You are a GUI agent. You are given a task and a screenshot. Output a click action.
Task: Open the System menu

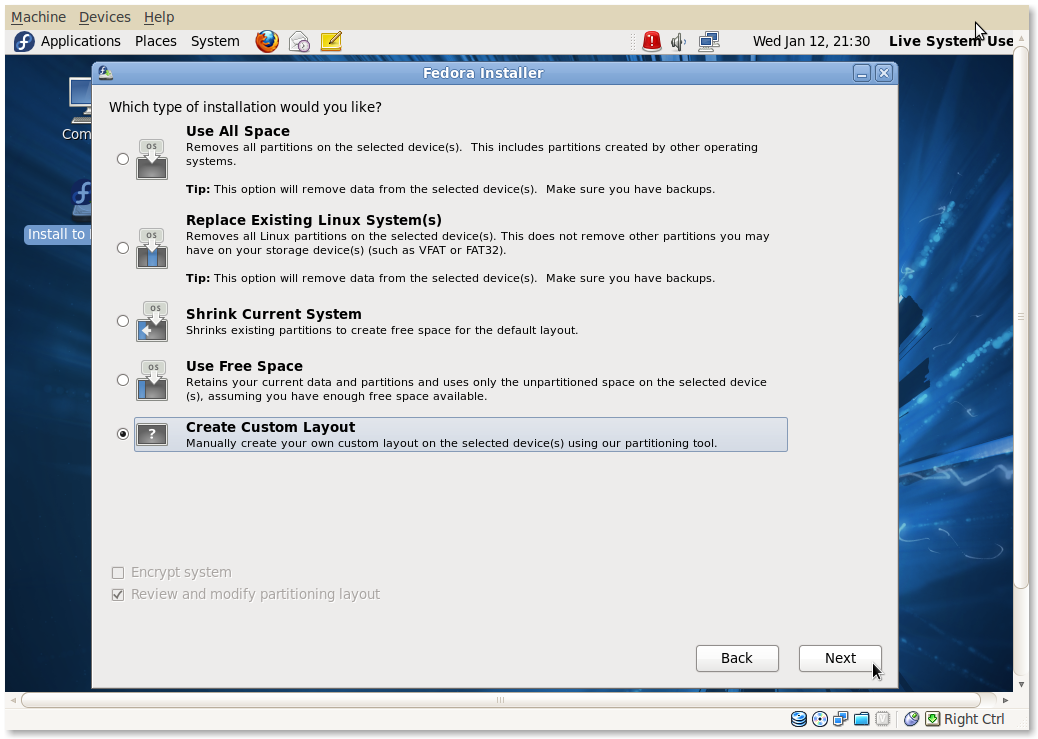tap(215, 41)
